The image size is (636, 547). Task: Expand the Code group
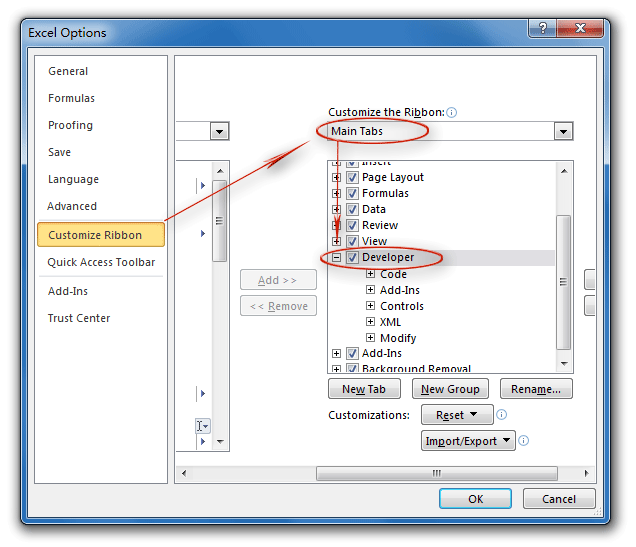tap(370, 274)
